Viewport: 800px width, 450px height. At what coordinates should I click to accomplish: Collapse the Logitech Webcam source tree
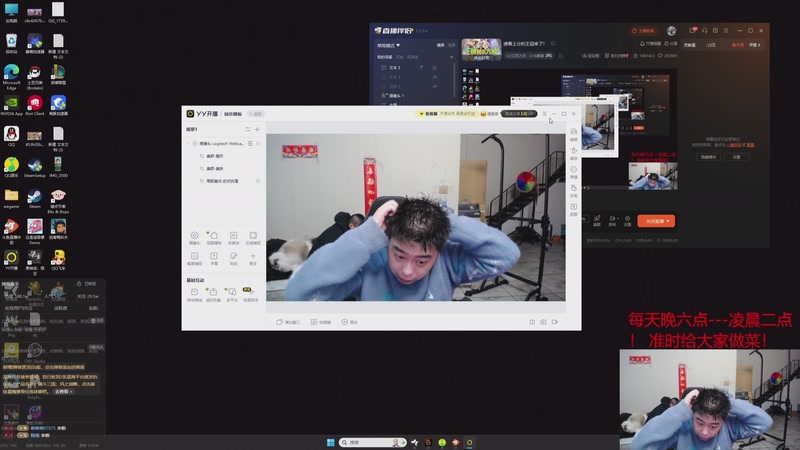click(189, 144)
